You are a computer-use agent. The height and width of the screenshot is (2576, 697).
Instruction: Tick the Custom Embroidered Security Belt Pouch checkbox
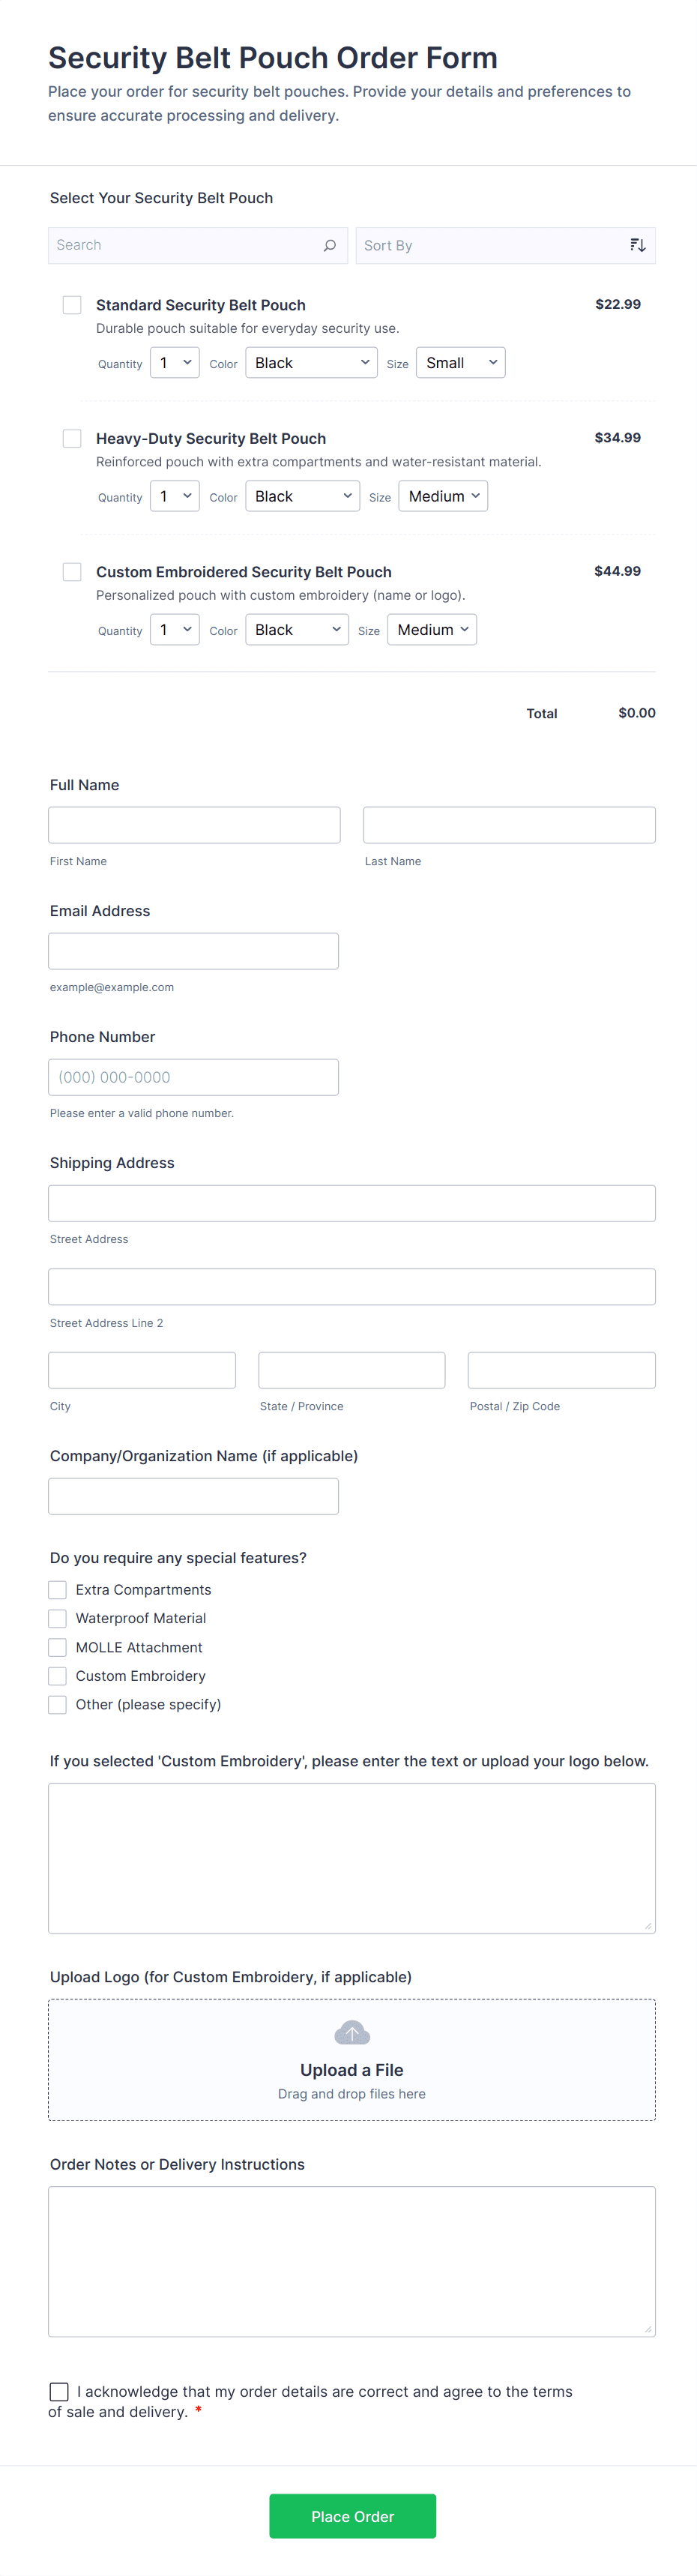click(72, 572)
